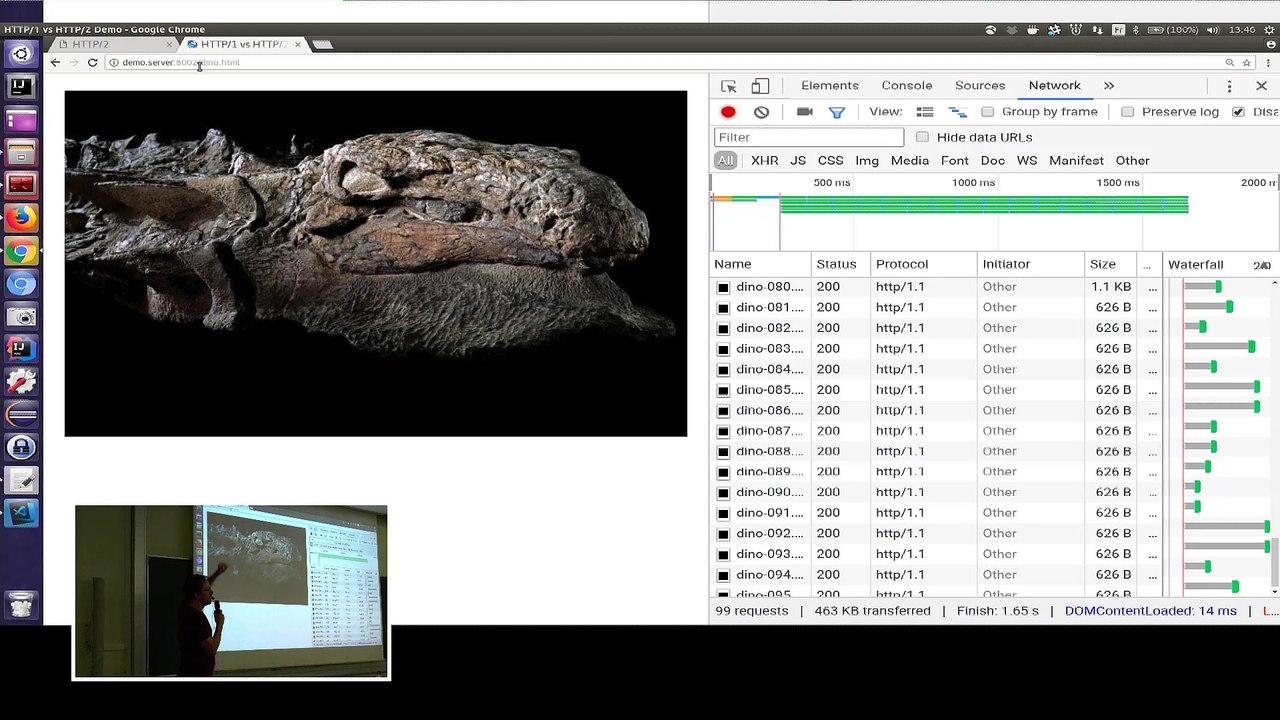The image size is (1280, 720).
Task: Click the network overview timeline bars
Action: coord(984,205)
